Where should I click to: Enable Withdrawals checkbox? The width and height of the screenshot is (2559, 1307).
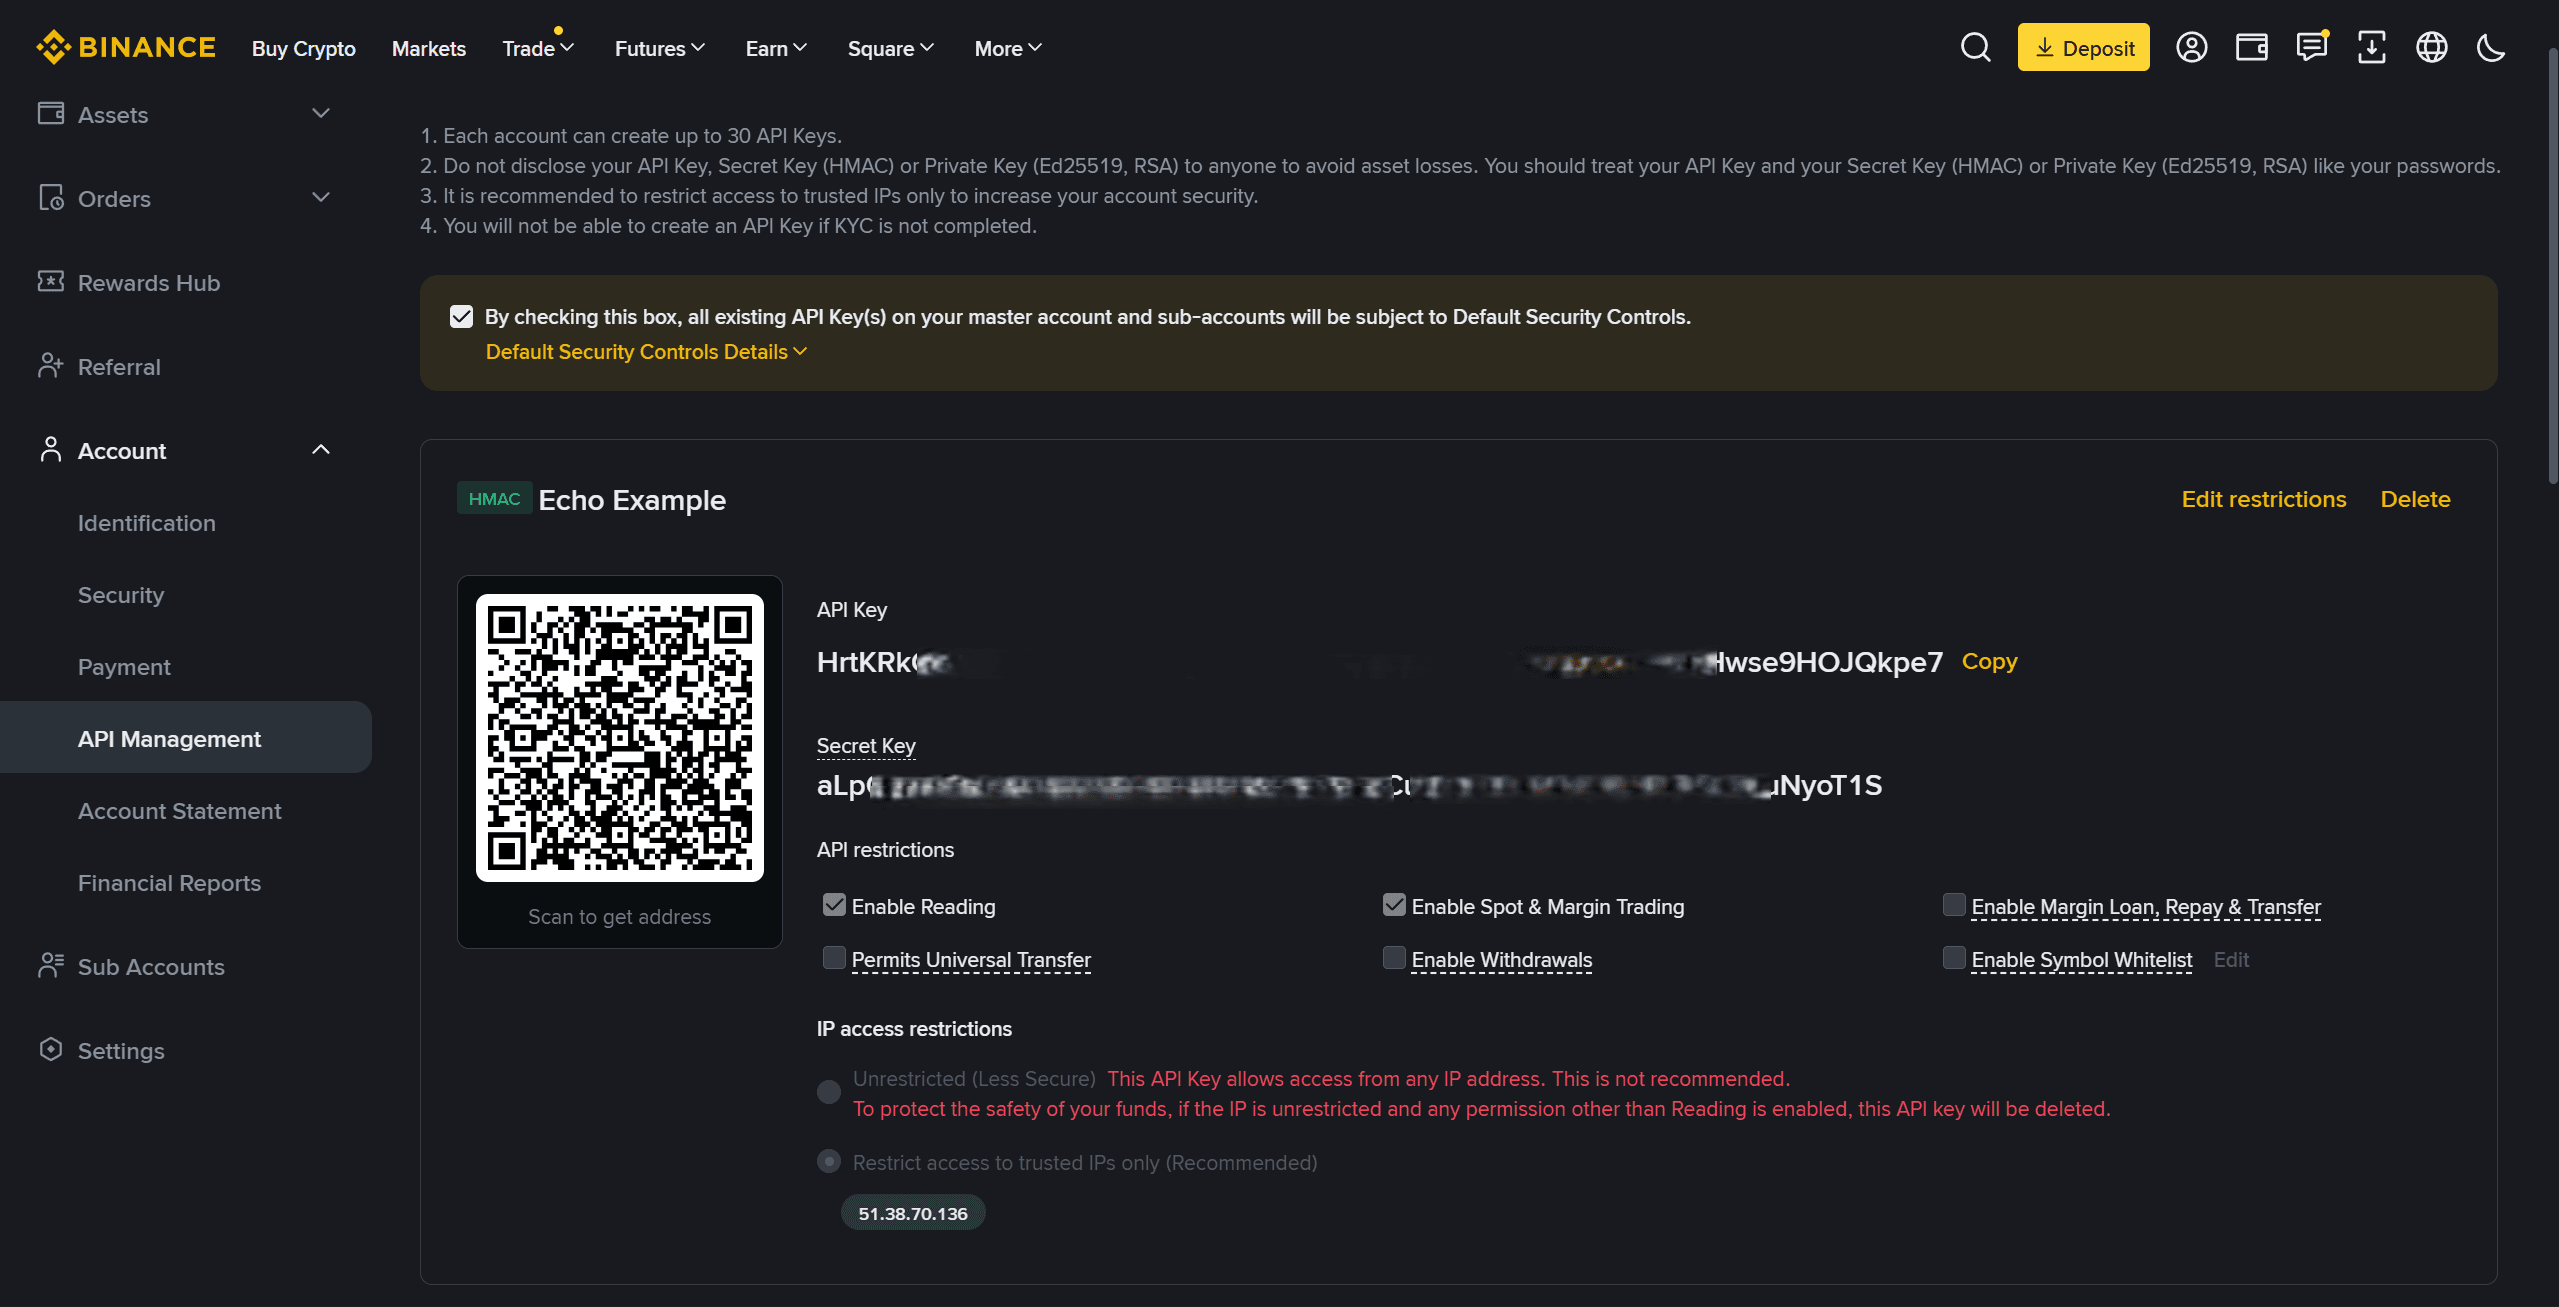pyautogui.click(x=1394, y=958)
